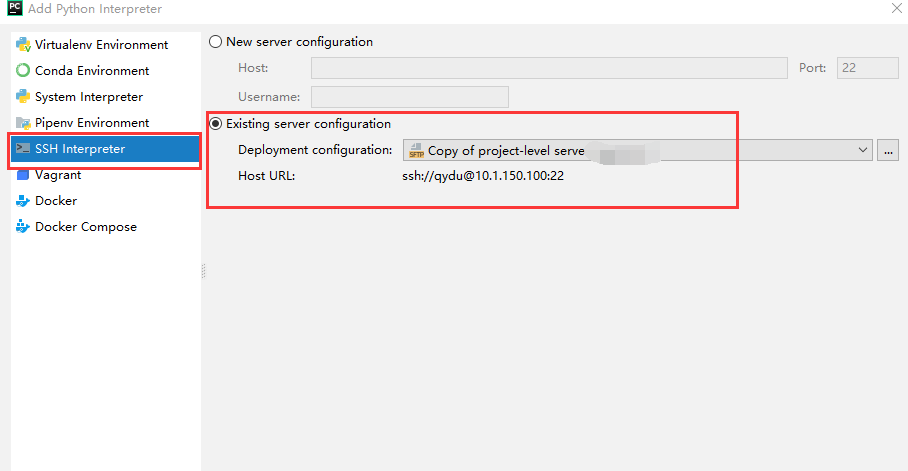Screen dimensions: 908x471
Task: Click the Docker Compose icon
Action: (23, 227)
